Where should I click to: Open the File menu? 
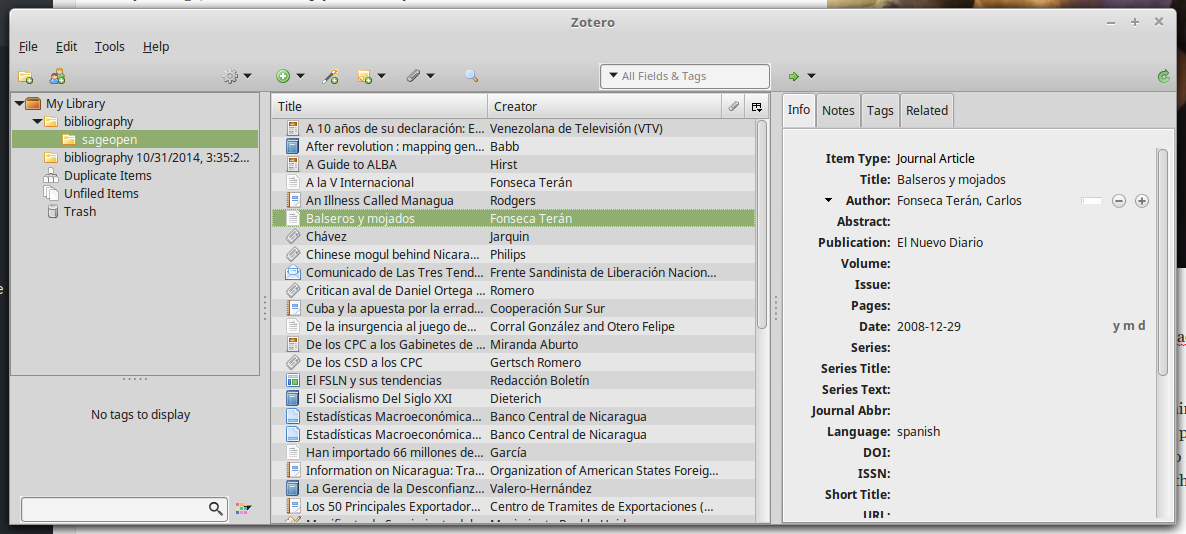click(28, 46)
